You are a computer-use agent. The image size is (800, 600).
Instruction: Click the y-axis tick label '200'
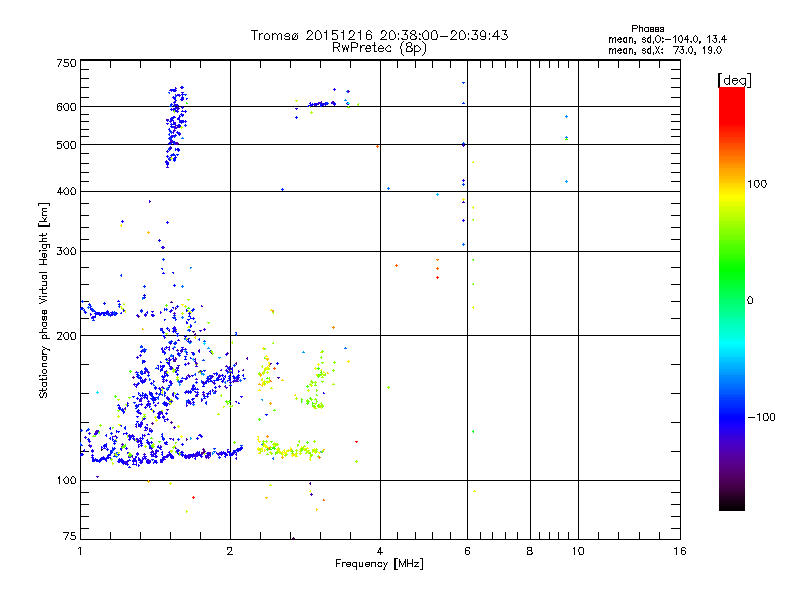click(x=67, y=336)
